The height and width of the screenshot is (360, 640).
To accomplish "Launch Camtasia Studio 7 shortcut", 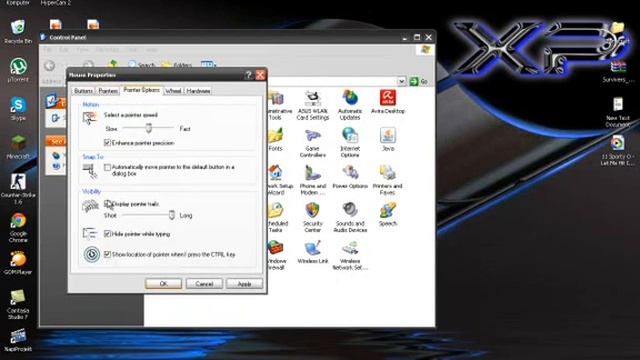I will pyautogui.click(x=18, y=304).
